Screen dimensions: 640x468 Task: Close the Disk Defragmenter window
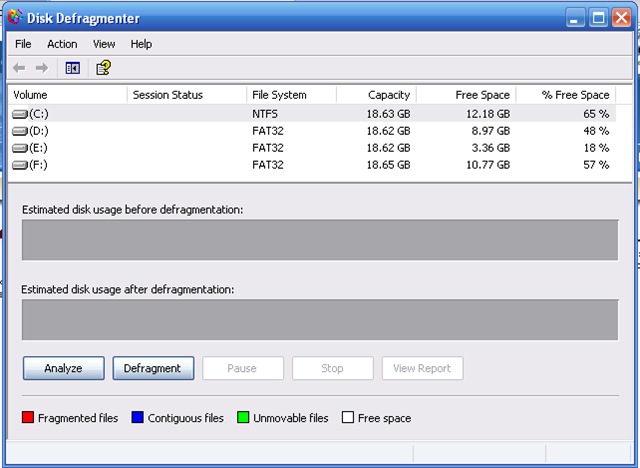(622, 18)
